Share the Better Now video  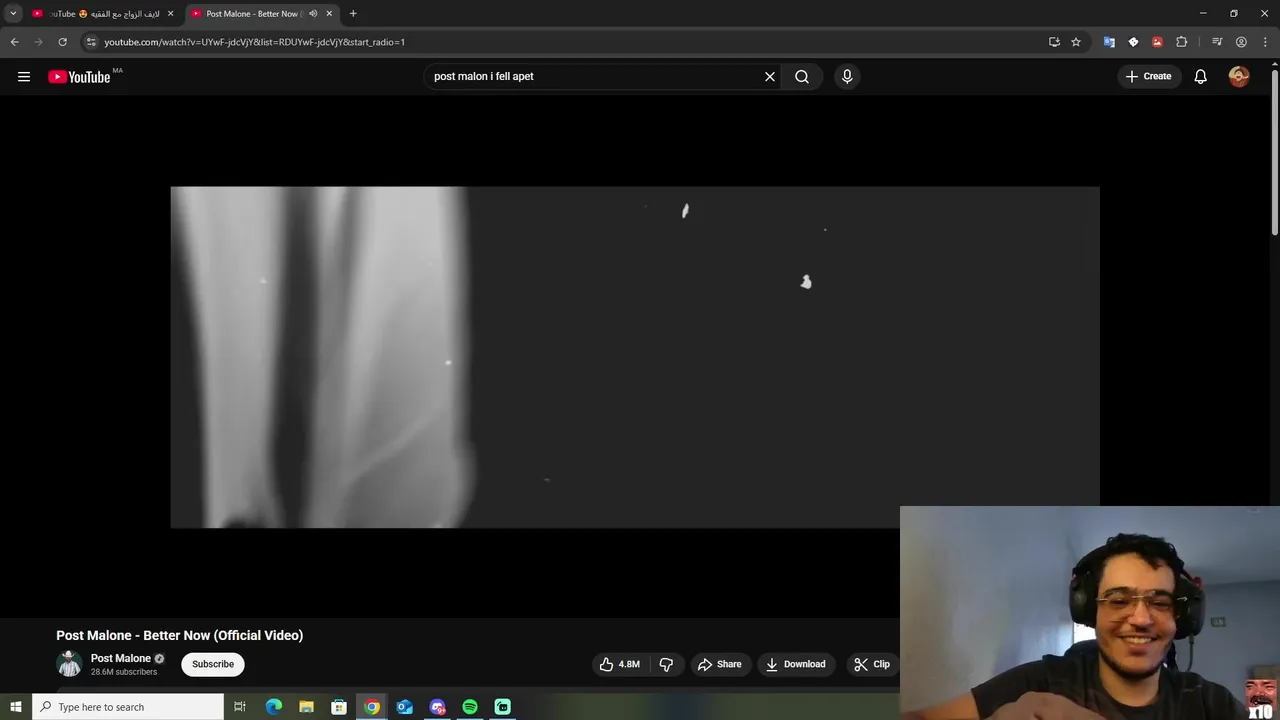(x=720, y=664)
